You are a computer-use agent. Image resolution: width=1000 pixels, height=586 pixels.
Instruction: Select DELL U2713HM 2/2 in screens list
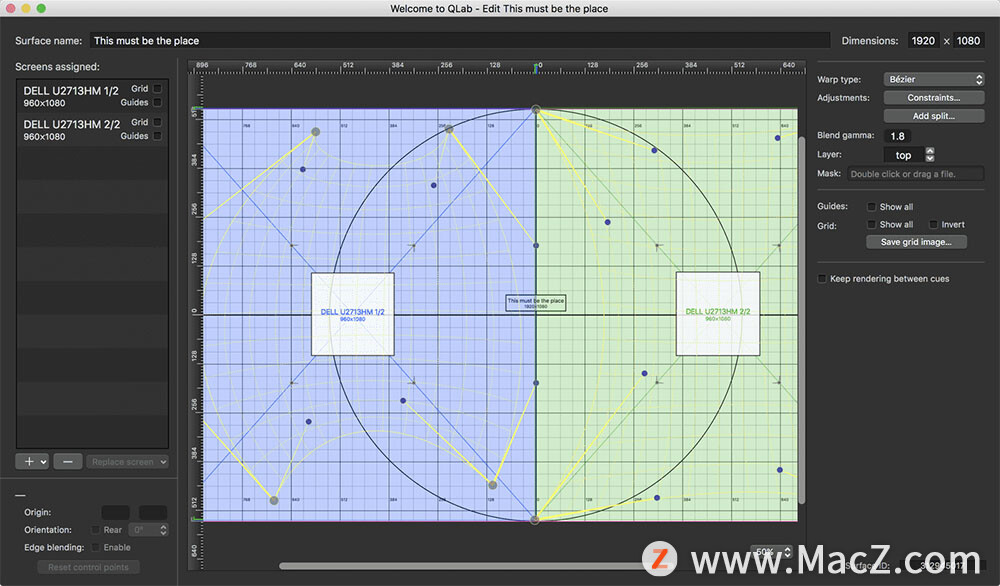click(92, 129)
